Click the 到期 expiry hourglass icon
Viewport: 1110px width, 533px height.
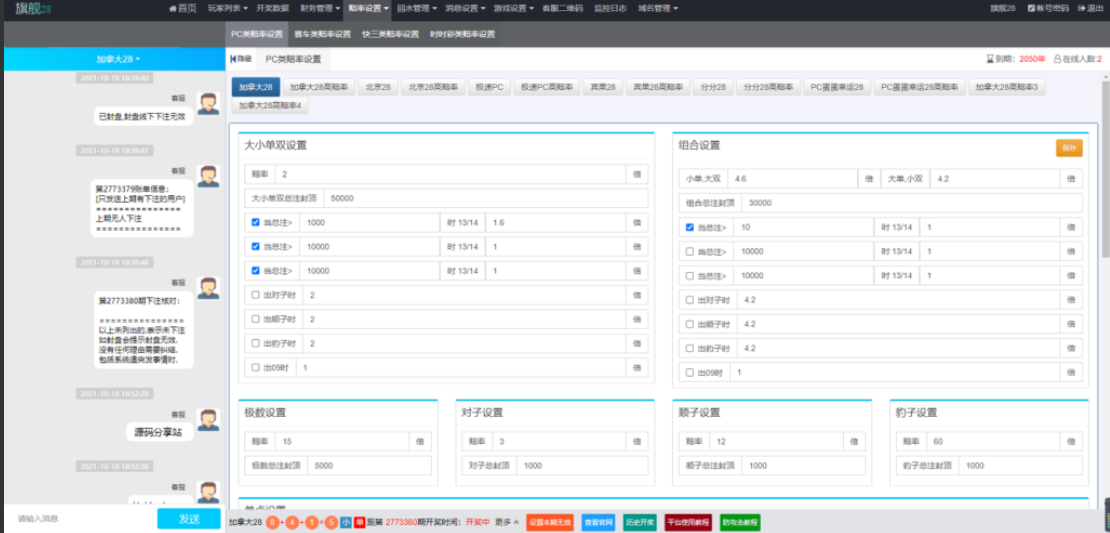990,60
